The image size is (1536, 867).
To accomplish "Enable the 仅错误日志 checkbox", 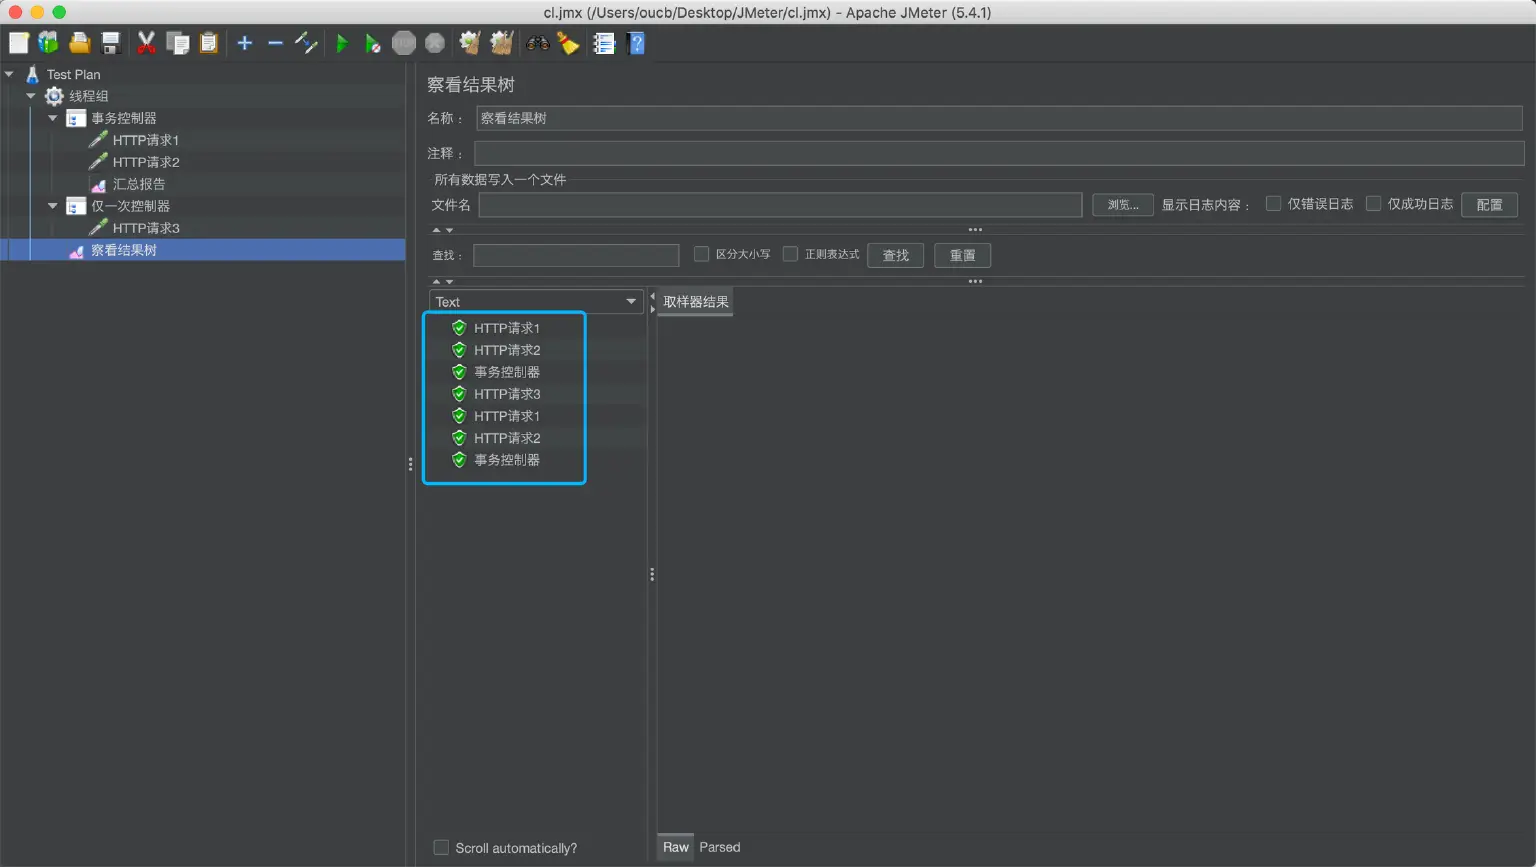I will point(1273,204).
